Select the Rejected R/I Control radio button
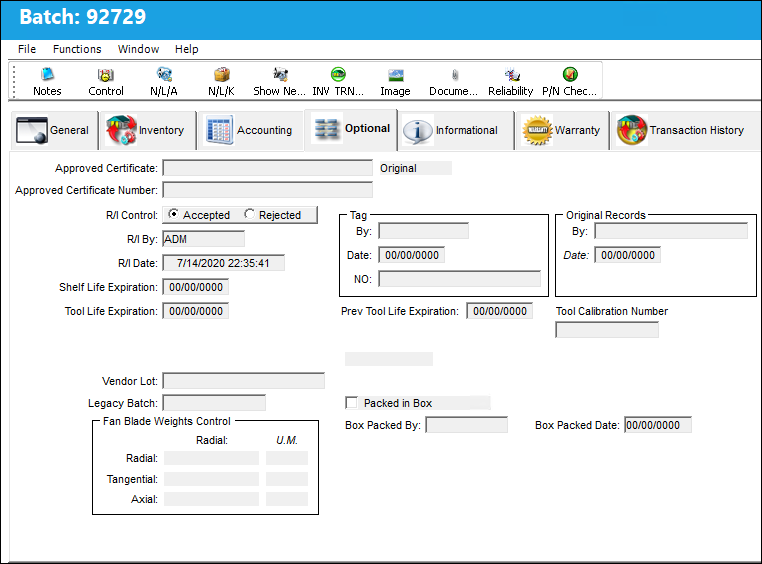This screenshot has width=762, height=564. (249, 214)
